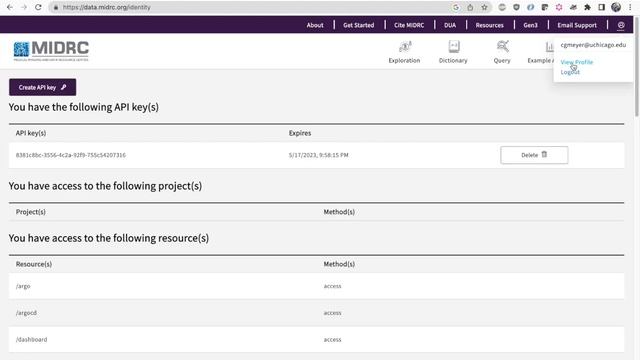Screen dimensions: 640x360
Task: Click the API key(s) column header
Action: click(x=31, y=133)
